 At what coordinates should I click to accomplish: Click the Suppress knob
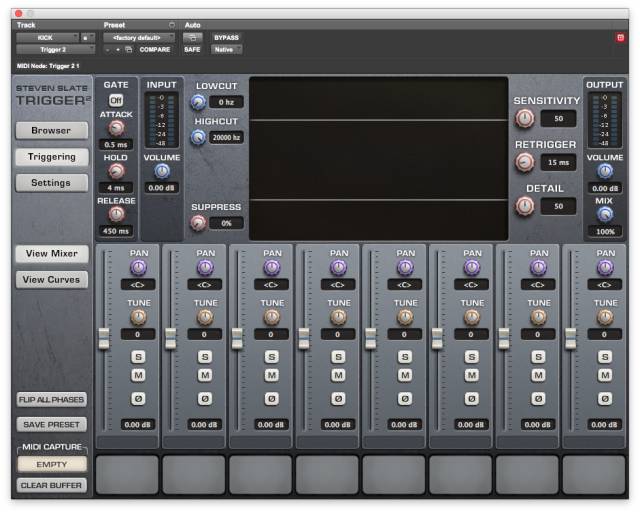(x=198, y=223)
